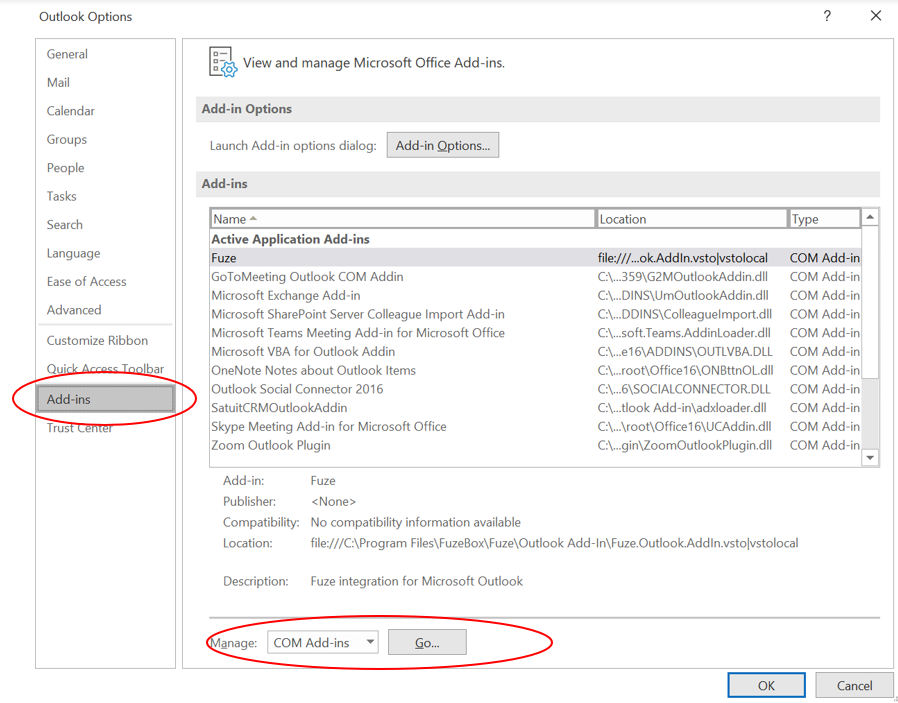Click the Help question mark icon

tap(827, 16)
